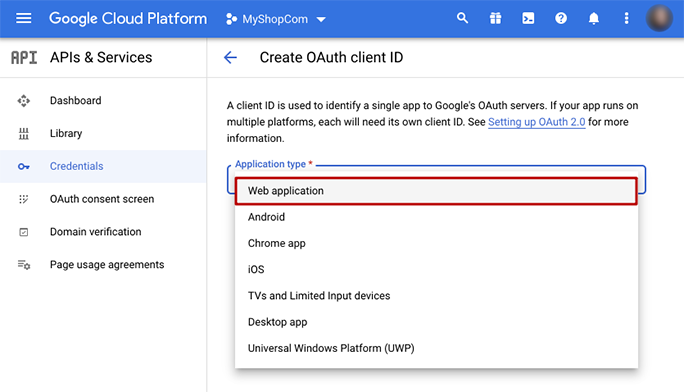Screen dimensions: 684x392
Task: Choose Universal Windows Platform (UWP) option
Action: click(x=436, y=348)
